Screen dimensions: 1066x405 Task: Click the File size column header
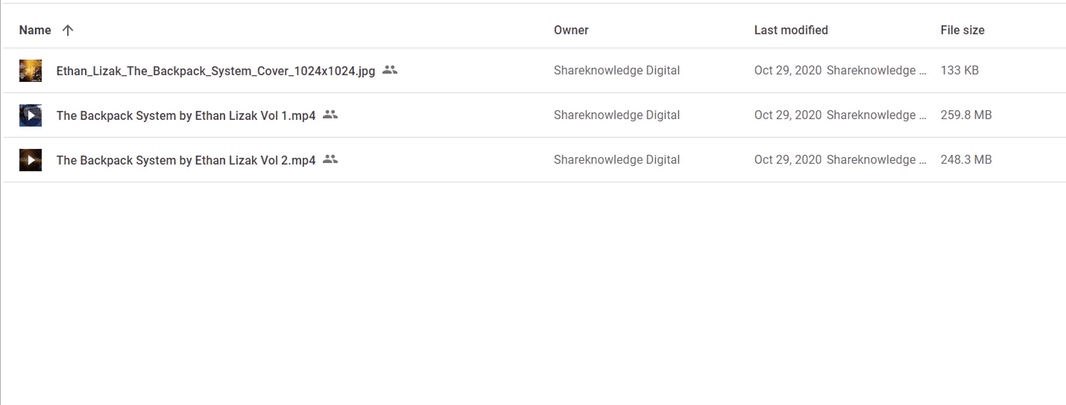pos(962,30)
